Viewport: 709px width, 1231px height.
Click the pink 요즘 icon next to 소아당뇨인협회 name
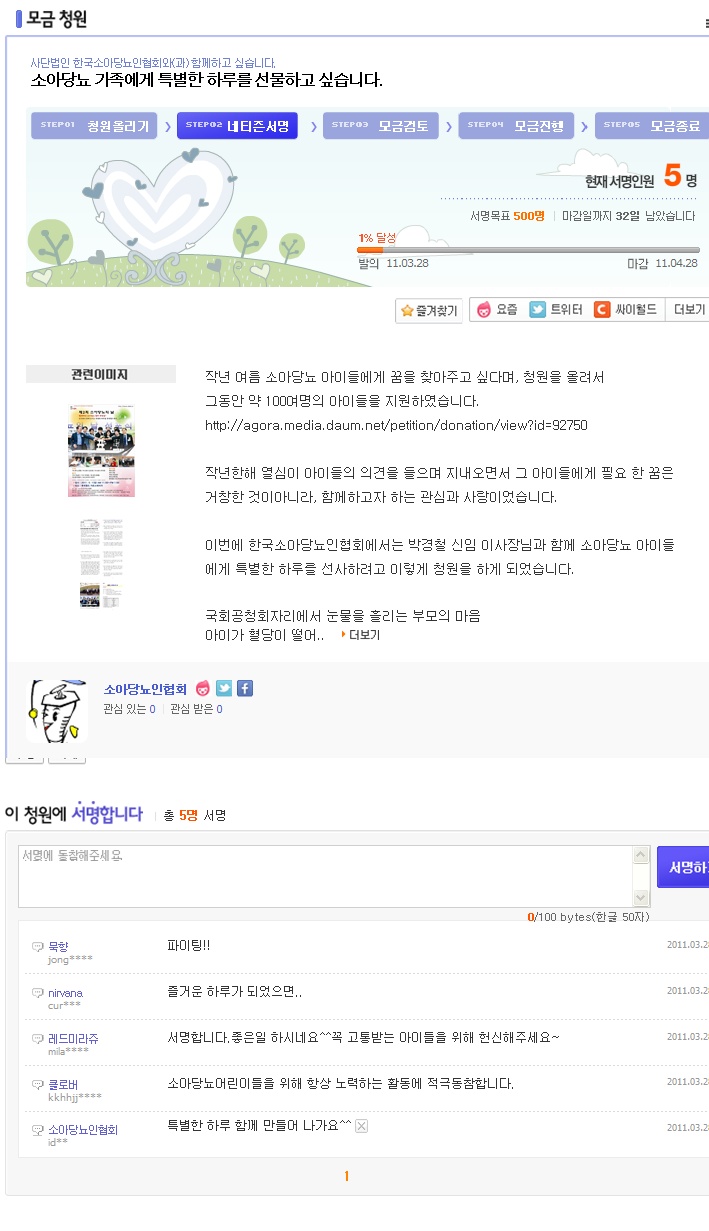(203, 688)
